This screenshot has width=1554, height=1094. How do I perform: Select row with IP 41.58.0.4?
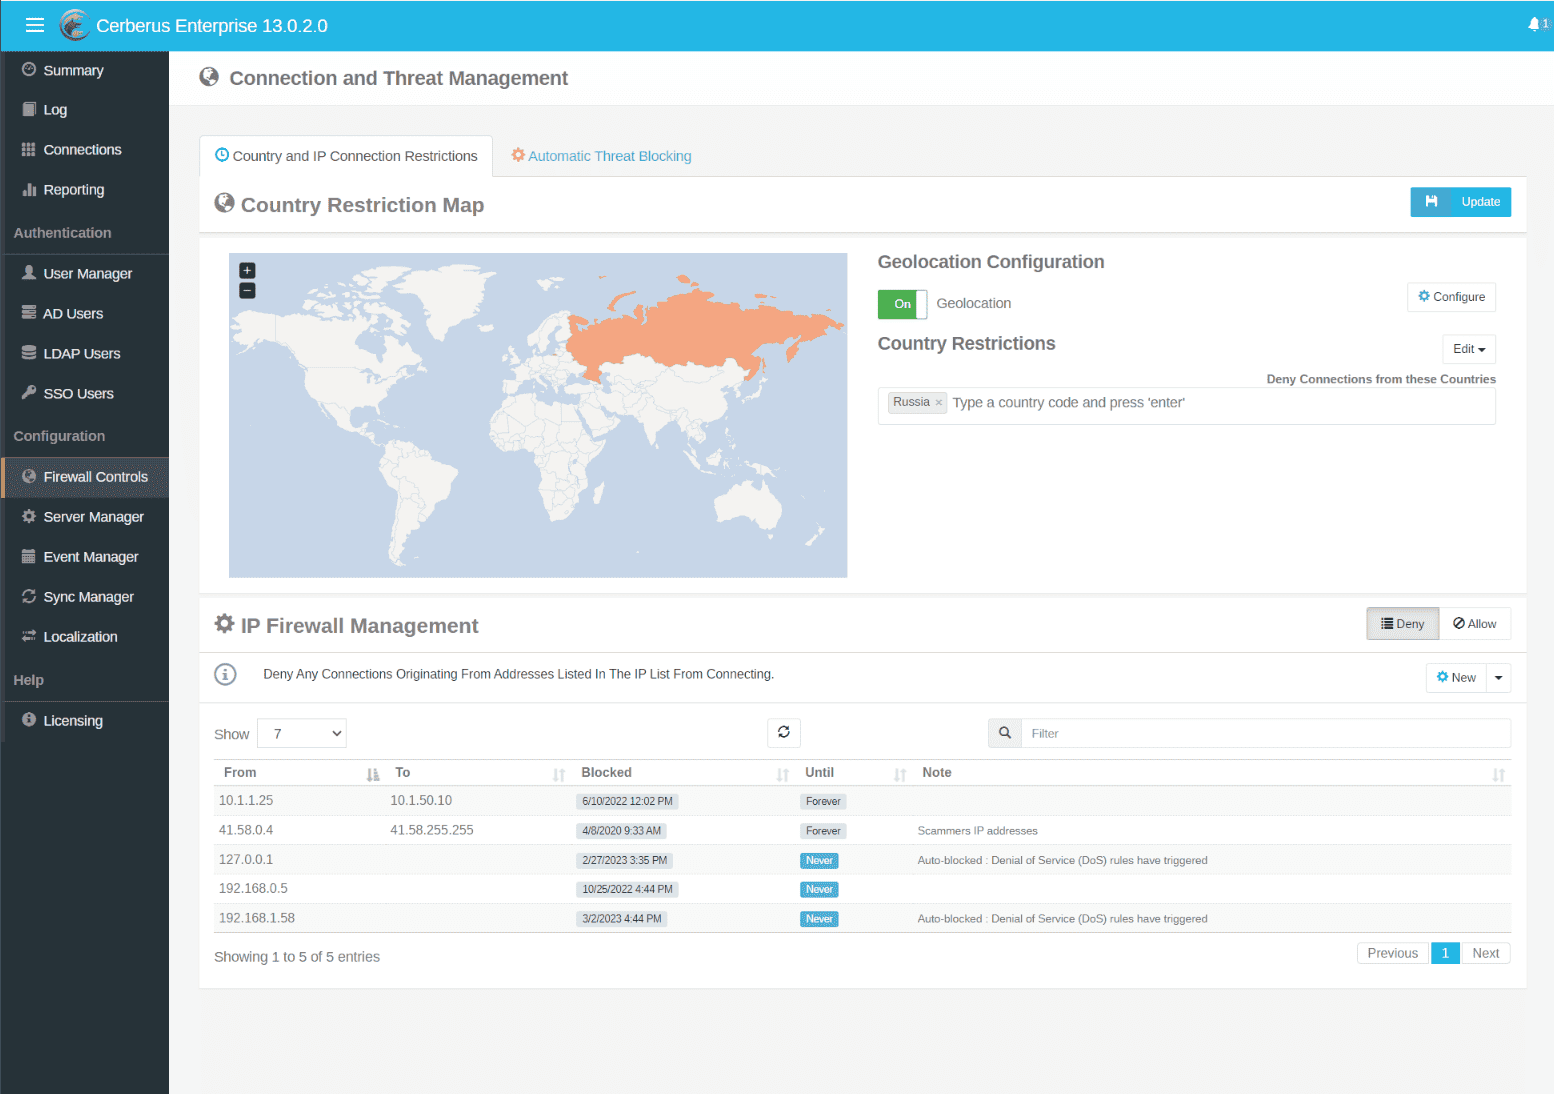862,830
